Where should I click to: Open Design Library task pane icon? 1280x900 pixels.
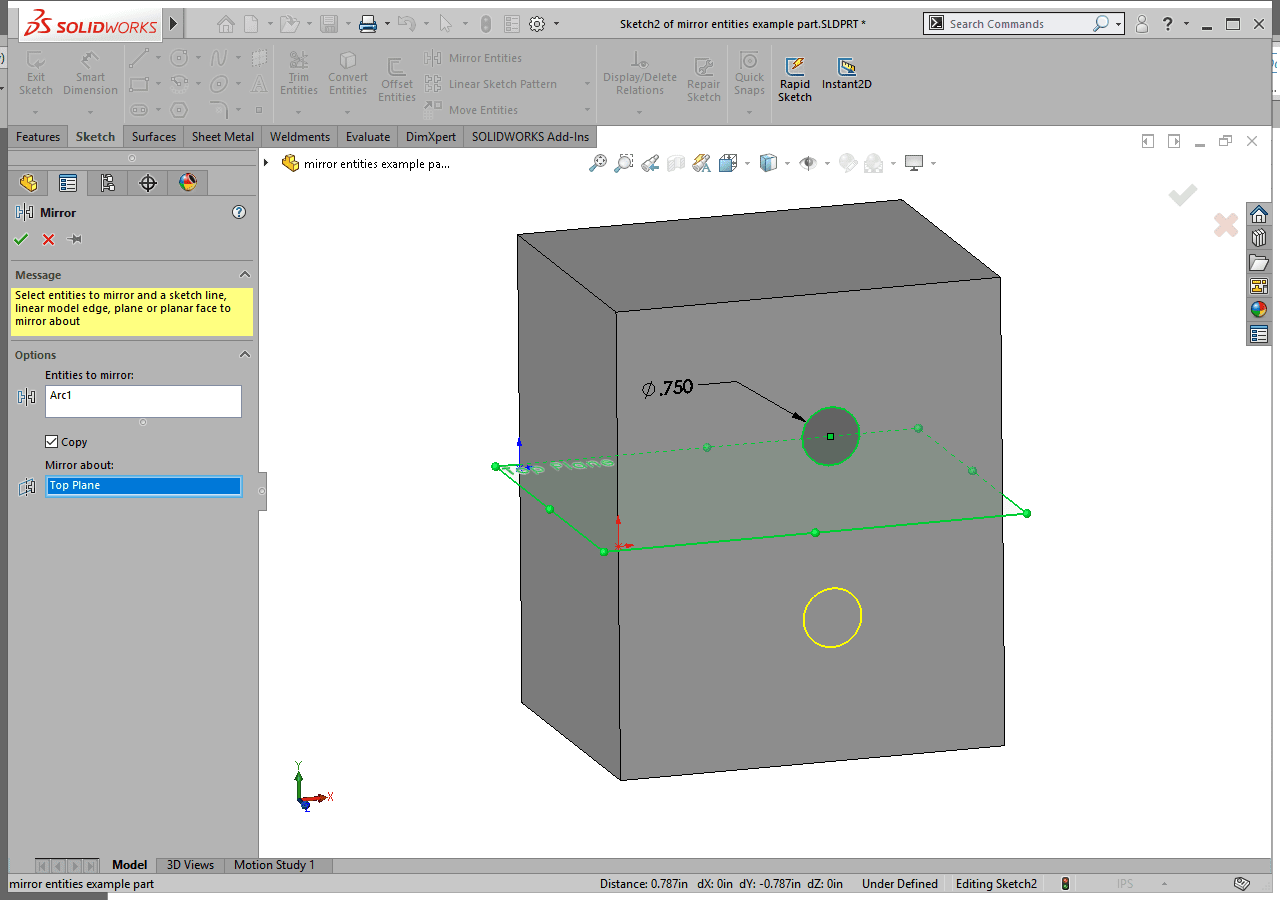pos(1259,238)
